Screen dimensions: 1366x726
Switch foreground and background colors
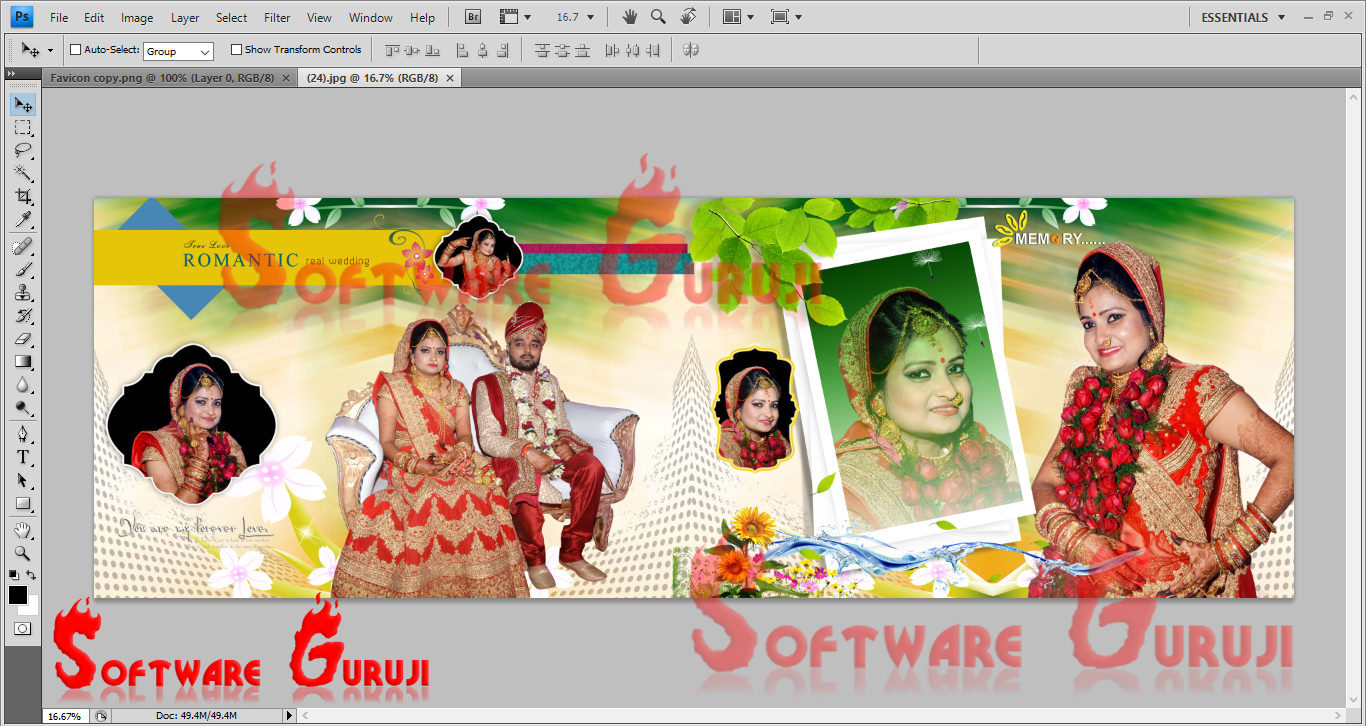click(32, 575)
